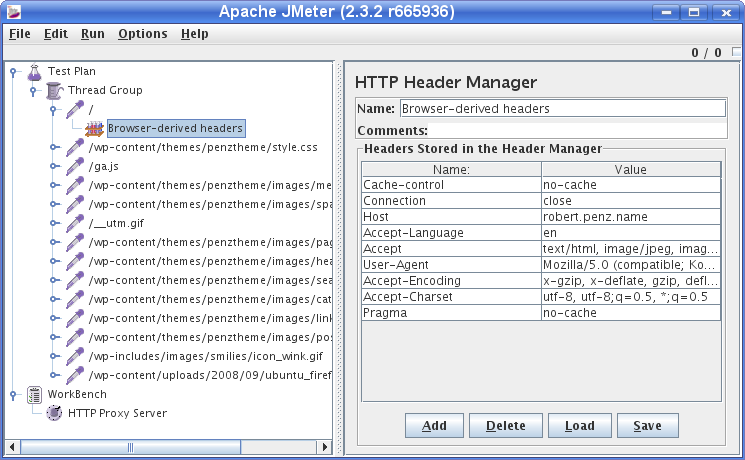Click the pipette icon beside images/cat entry
The height and width of the screenshot is (460, 745).
point(75,300)
